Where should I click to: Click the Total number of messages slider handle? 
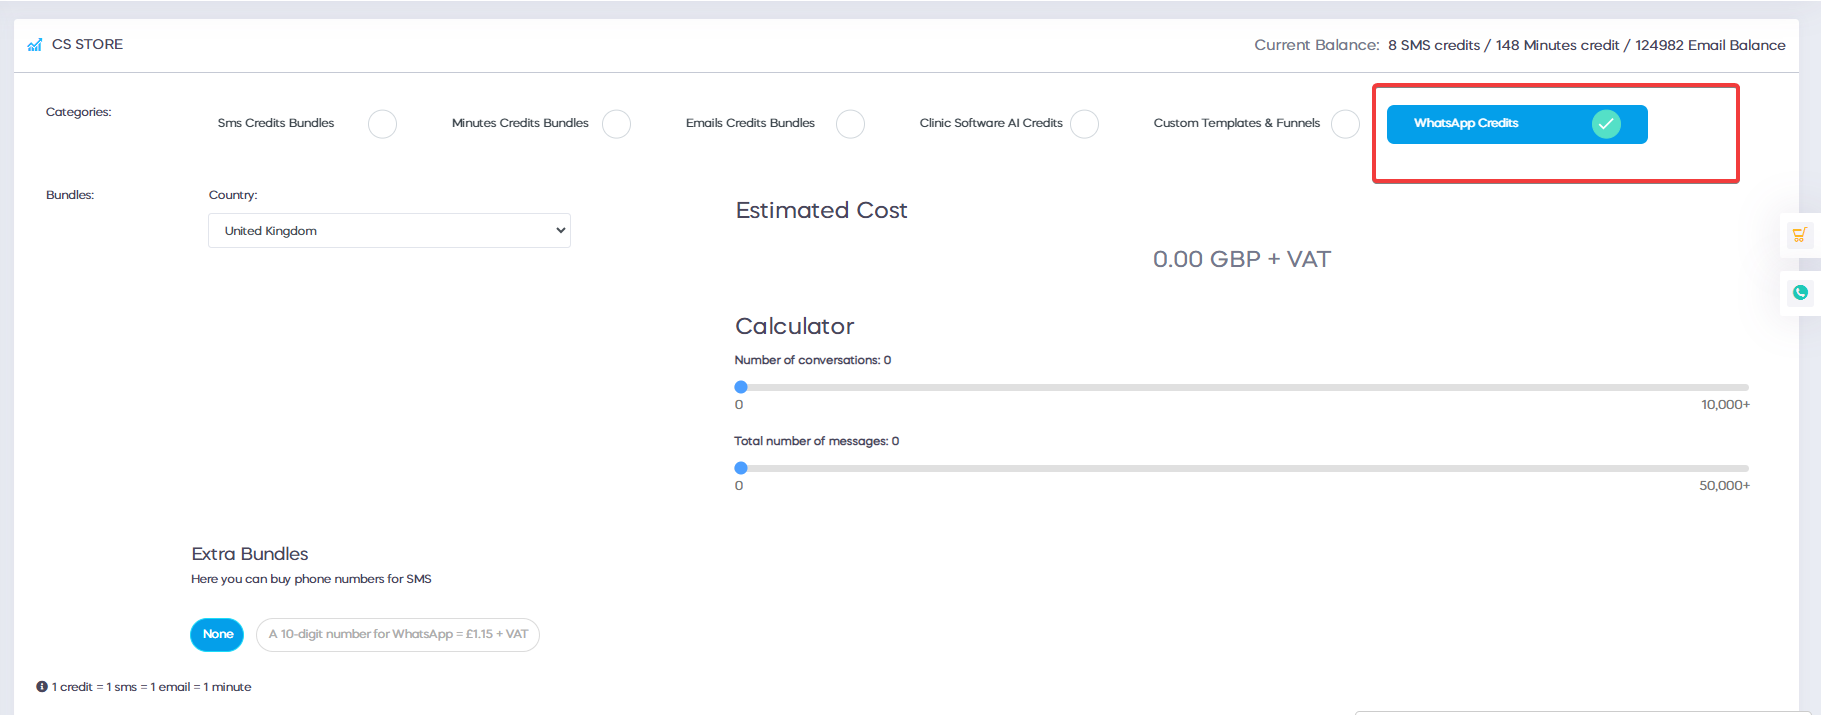click(x=741, y=468)
